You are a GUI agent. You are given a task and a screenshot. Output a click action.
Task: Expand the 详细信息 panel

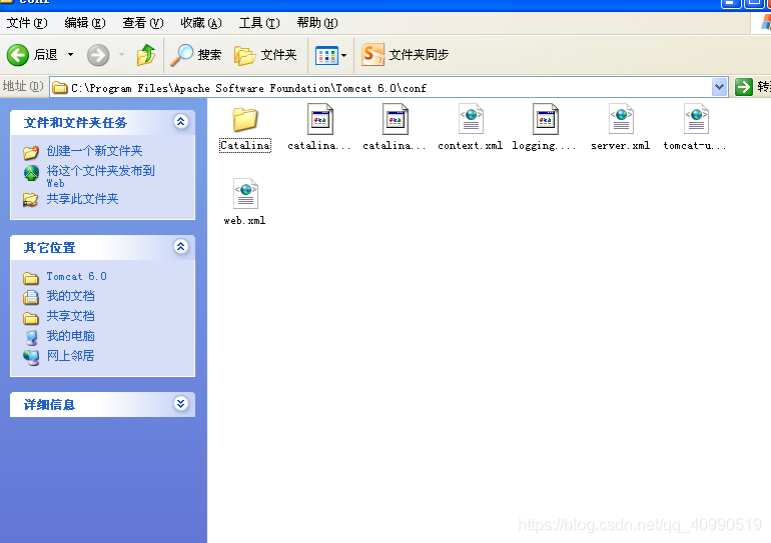click(180, 404)
